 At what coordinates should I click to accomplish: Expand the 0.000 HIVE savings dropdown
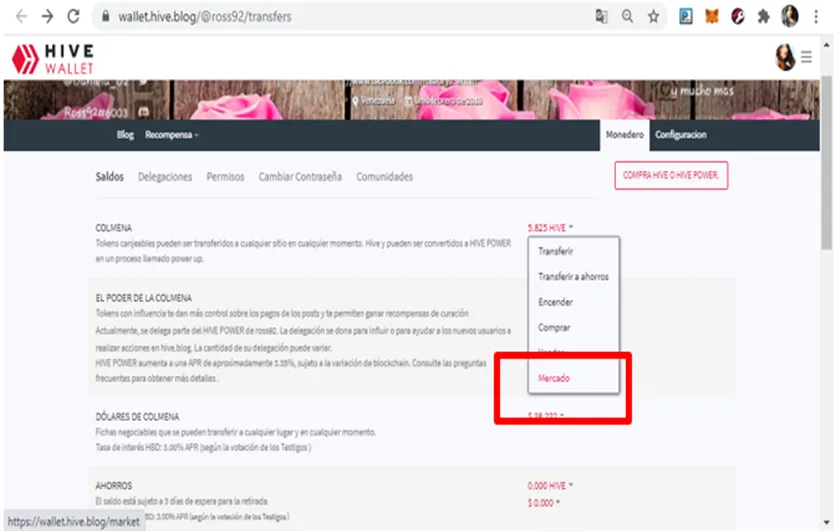click(551, 486)
